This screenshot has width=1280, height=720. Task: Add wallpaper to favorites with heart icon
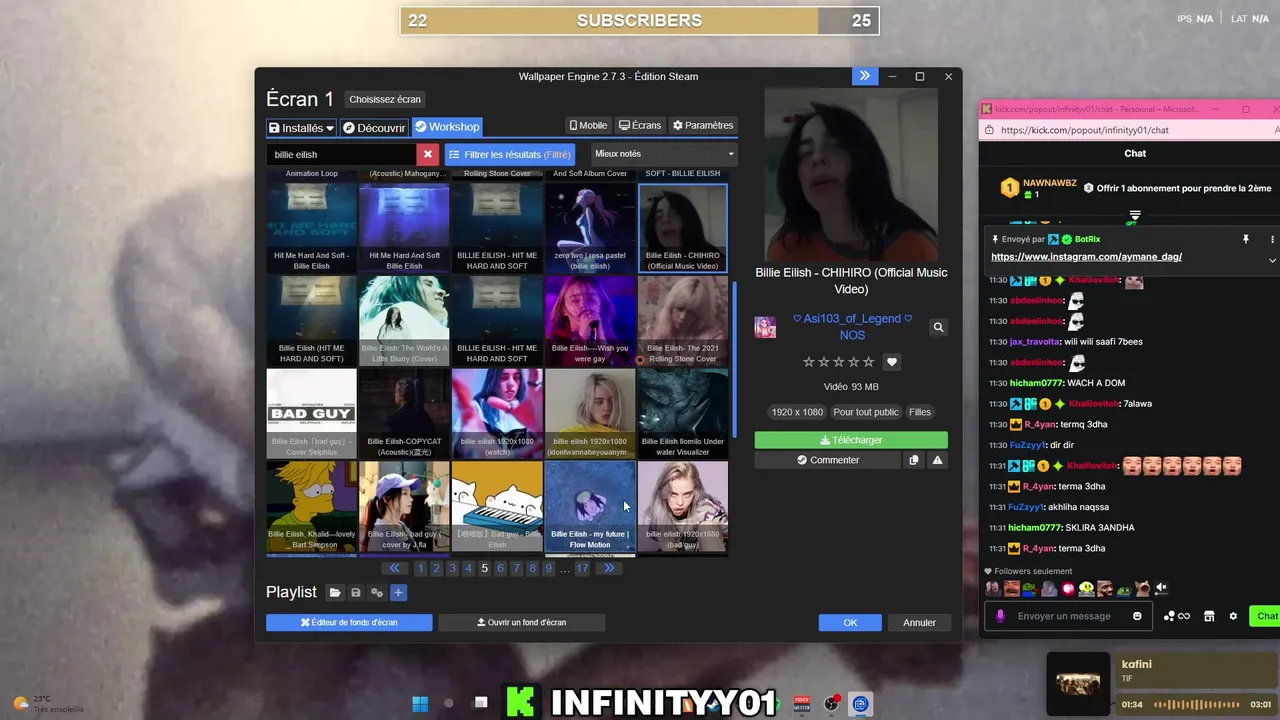pyautogui.click(x=892, y=362)
